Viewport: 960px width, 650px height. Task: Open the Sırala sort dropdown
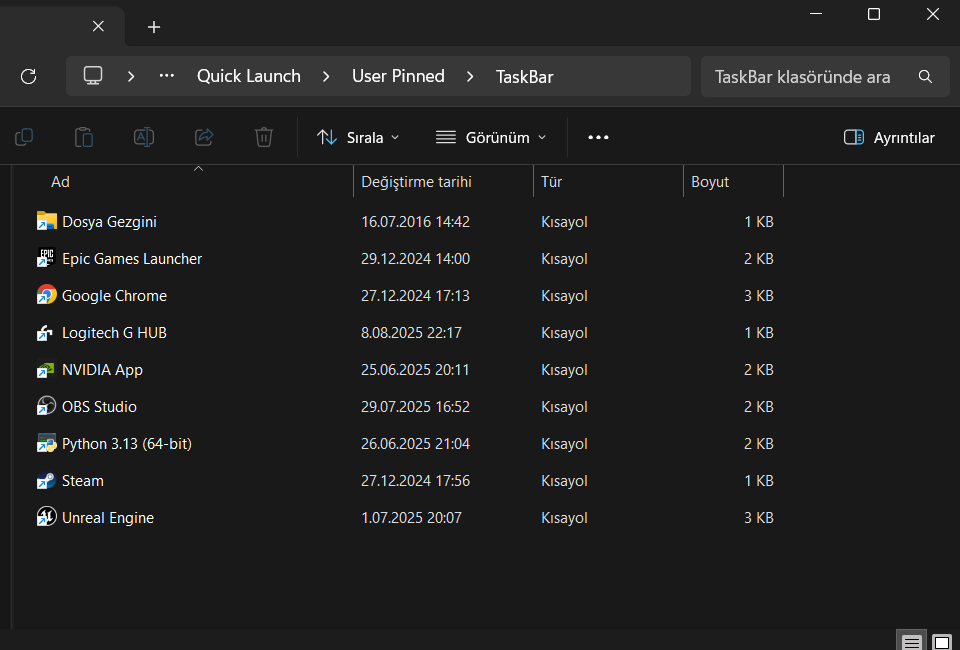coord(358,138)
